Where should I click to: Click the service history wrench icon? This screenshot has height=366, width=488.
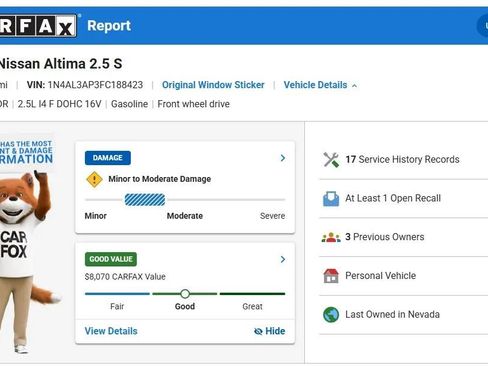(331, 160)
